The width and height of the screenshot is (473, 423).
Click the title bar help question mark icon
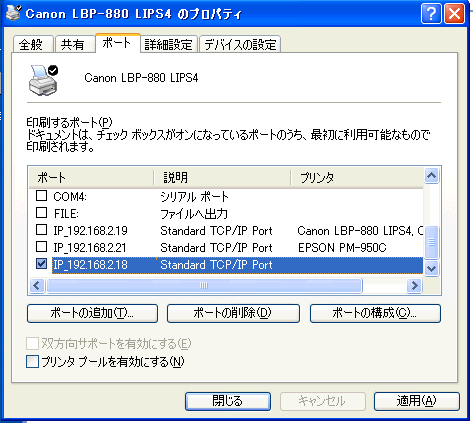click(431, 13)
